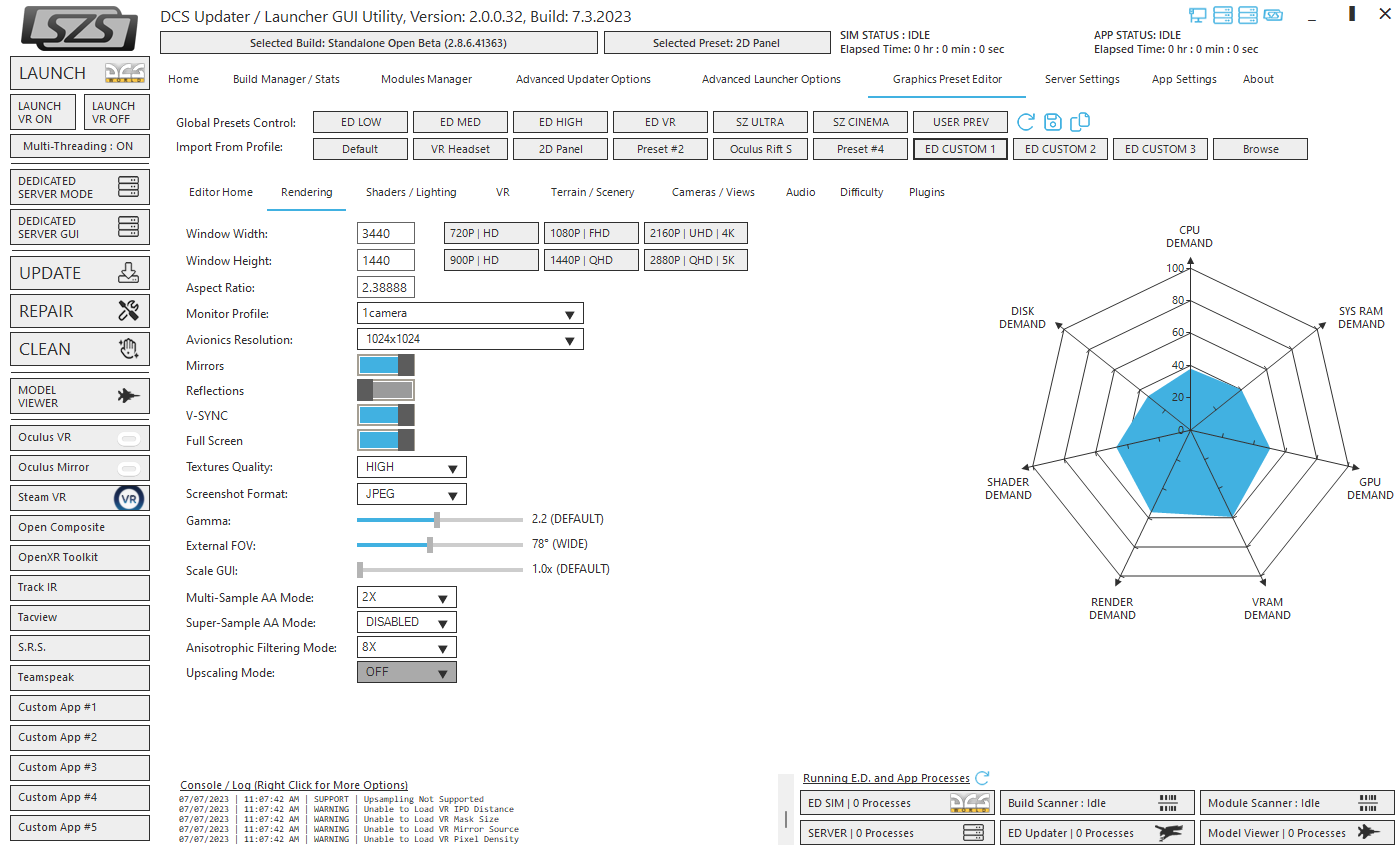Click the VR badge icon on Steam VR

(129, 498)
